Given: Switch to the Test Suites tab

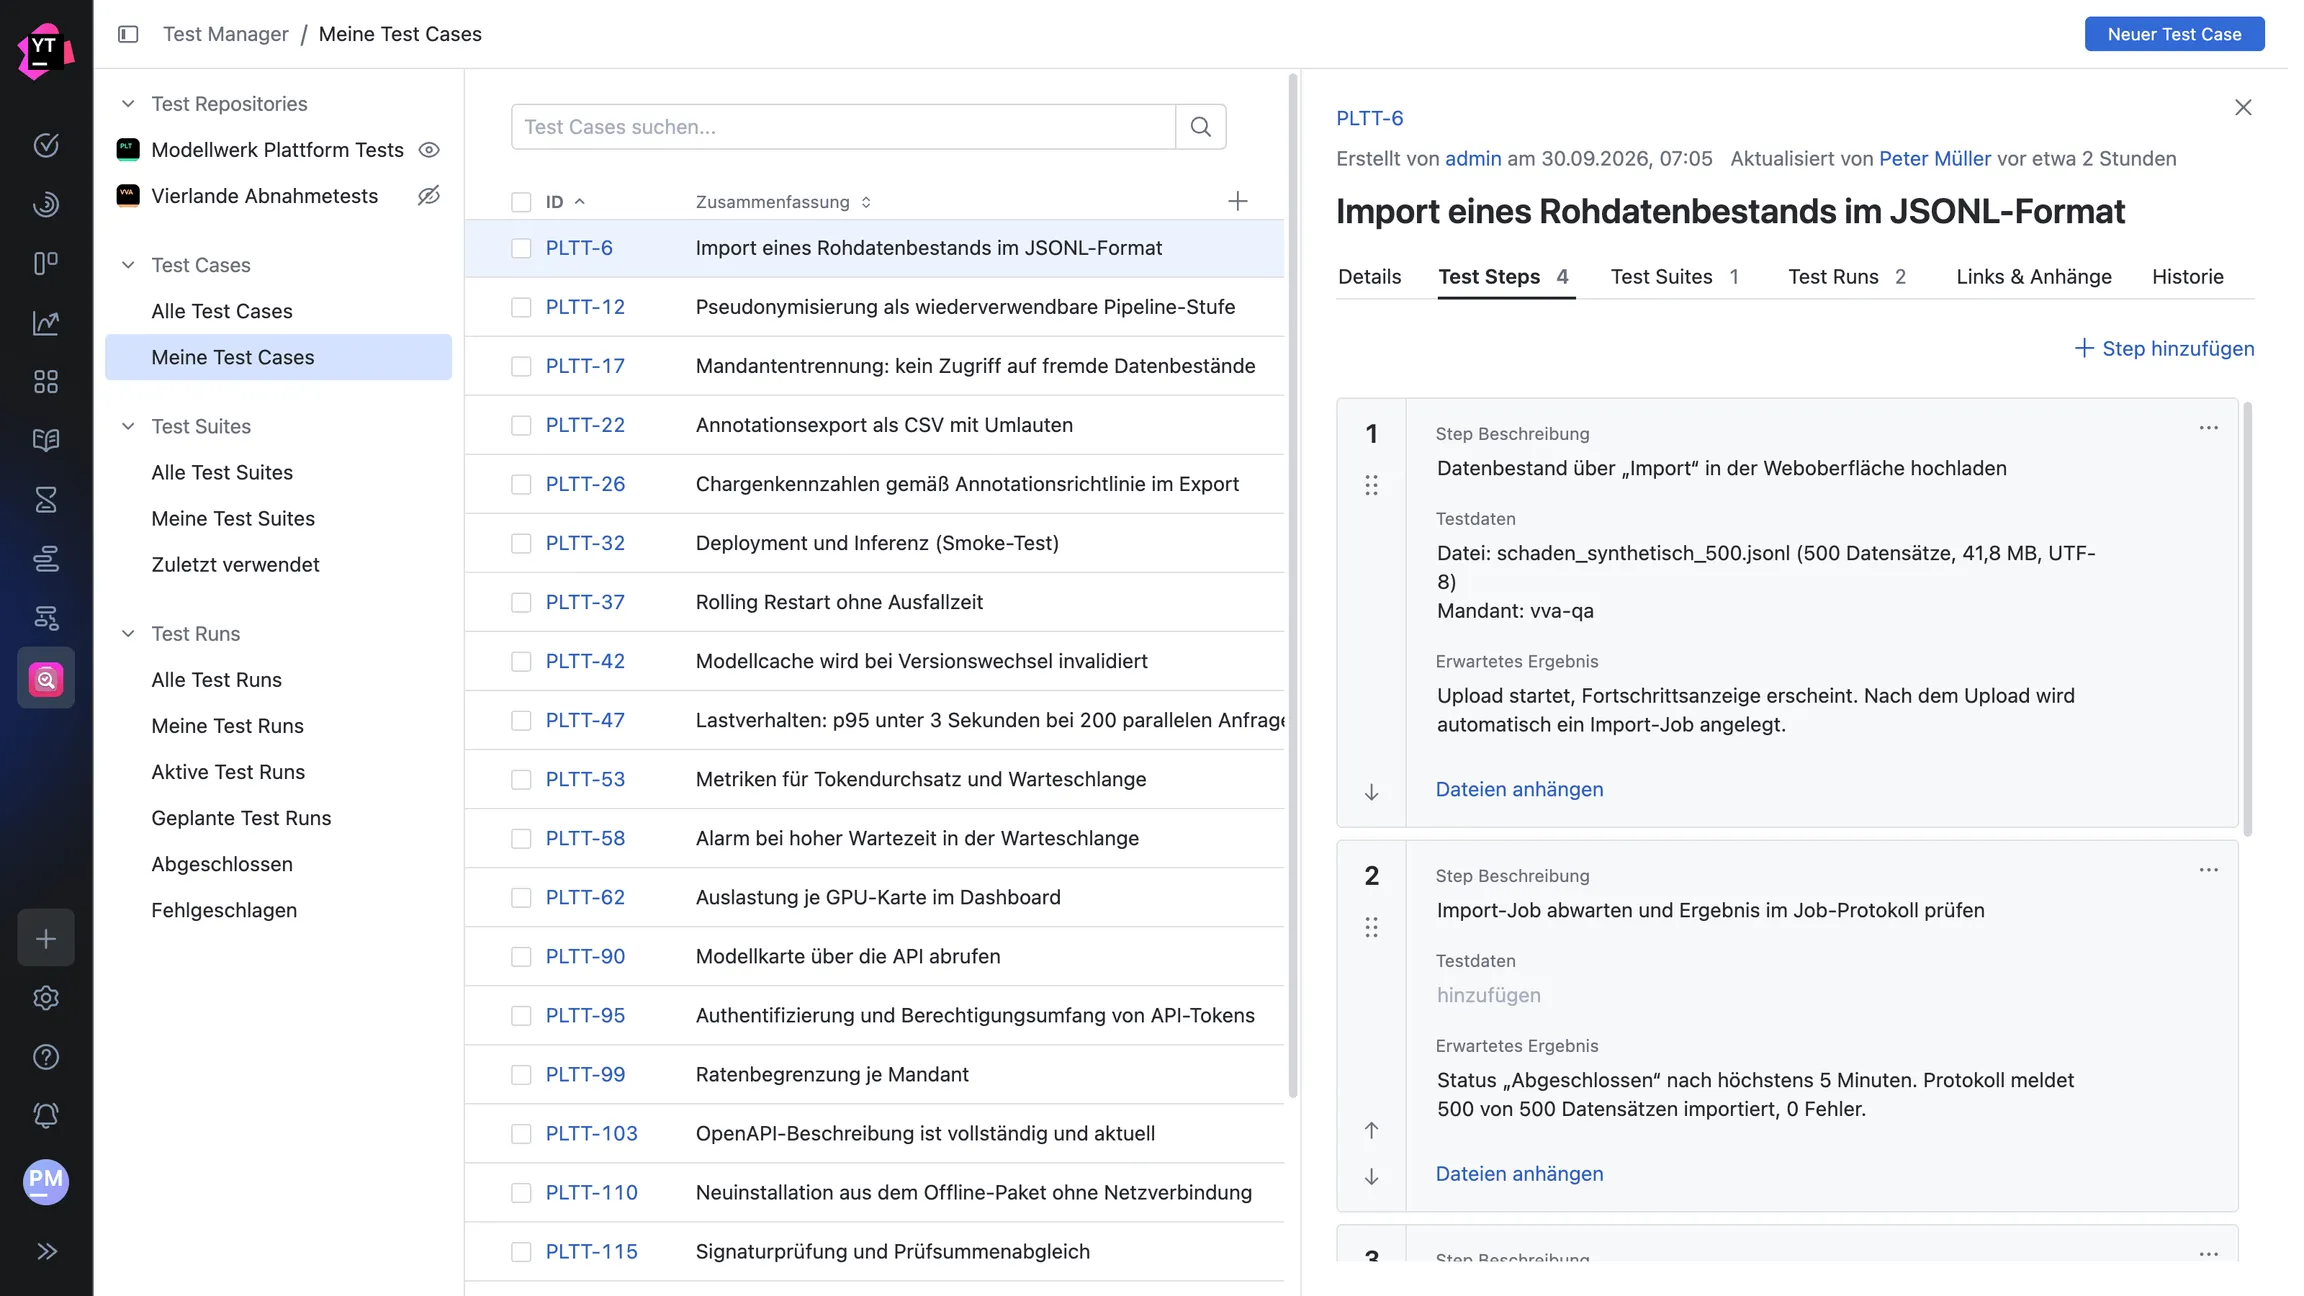Looking at the screenshot, I should point(1674,277).
